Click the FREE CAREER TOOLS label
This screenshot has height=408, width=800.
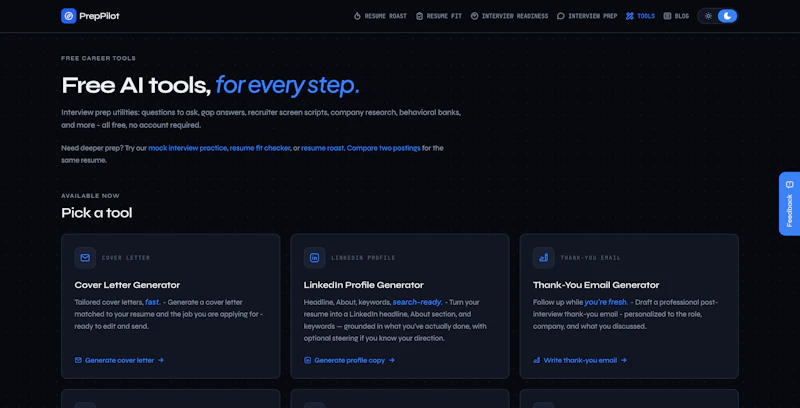coord(98,58)
